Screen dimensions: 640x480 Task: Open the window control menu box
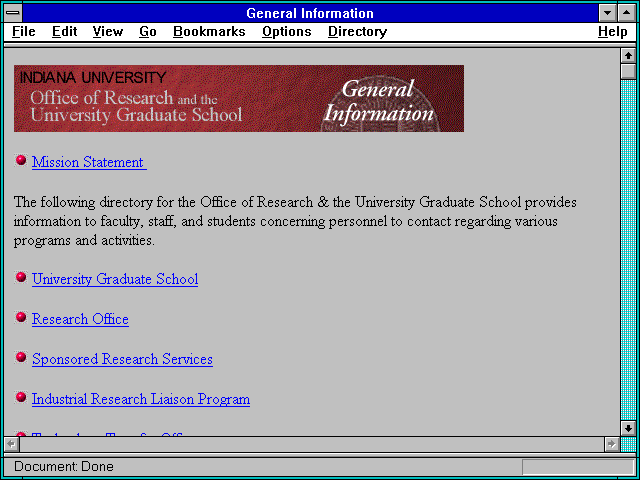pos(13,13)
